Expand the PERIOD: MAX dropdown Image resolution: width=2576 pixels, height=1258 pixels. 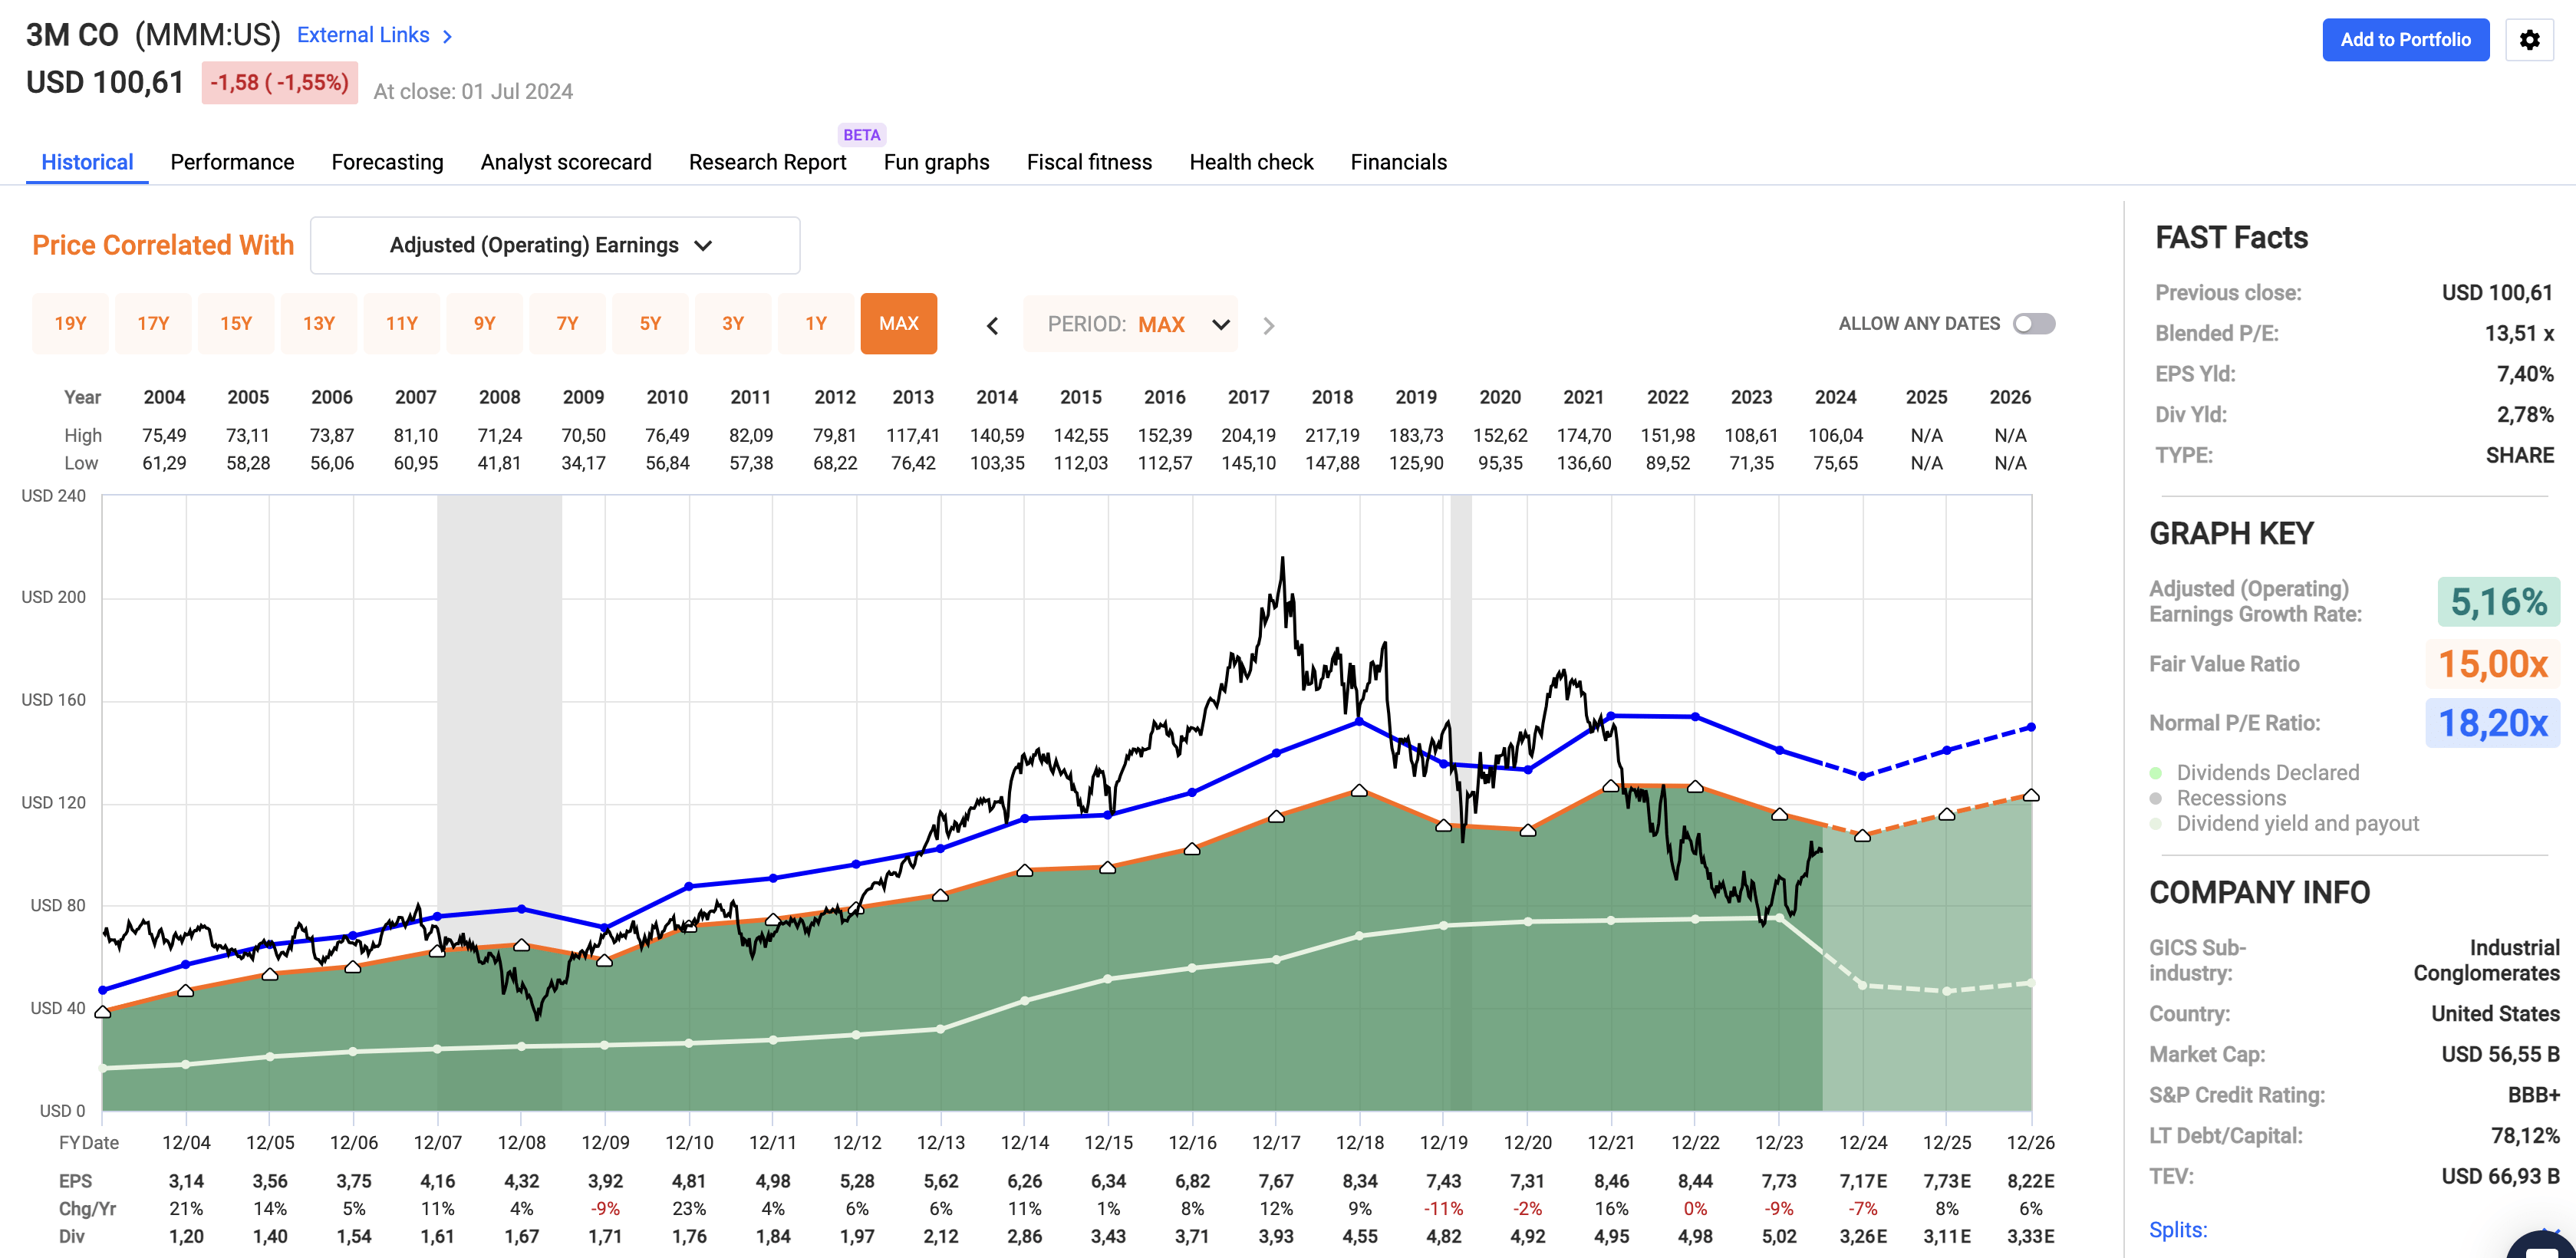1131,324
